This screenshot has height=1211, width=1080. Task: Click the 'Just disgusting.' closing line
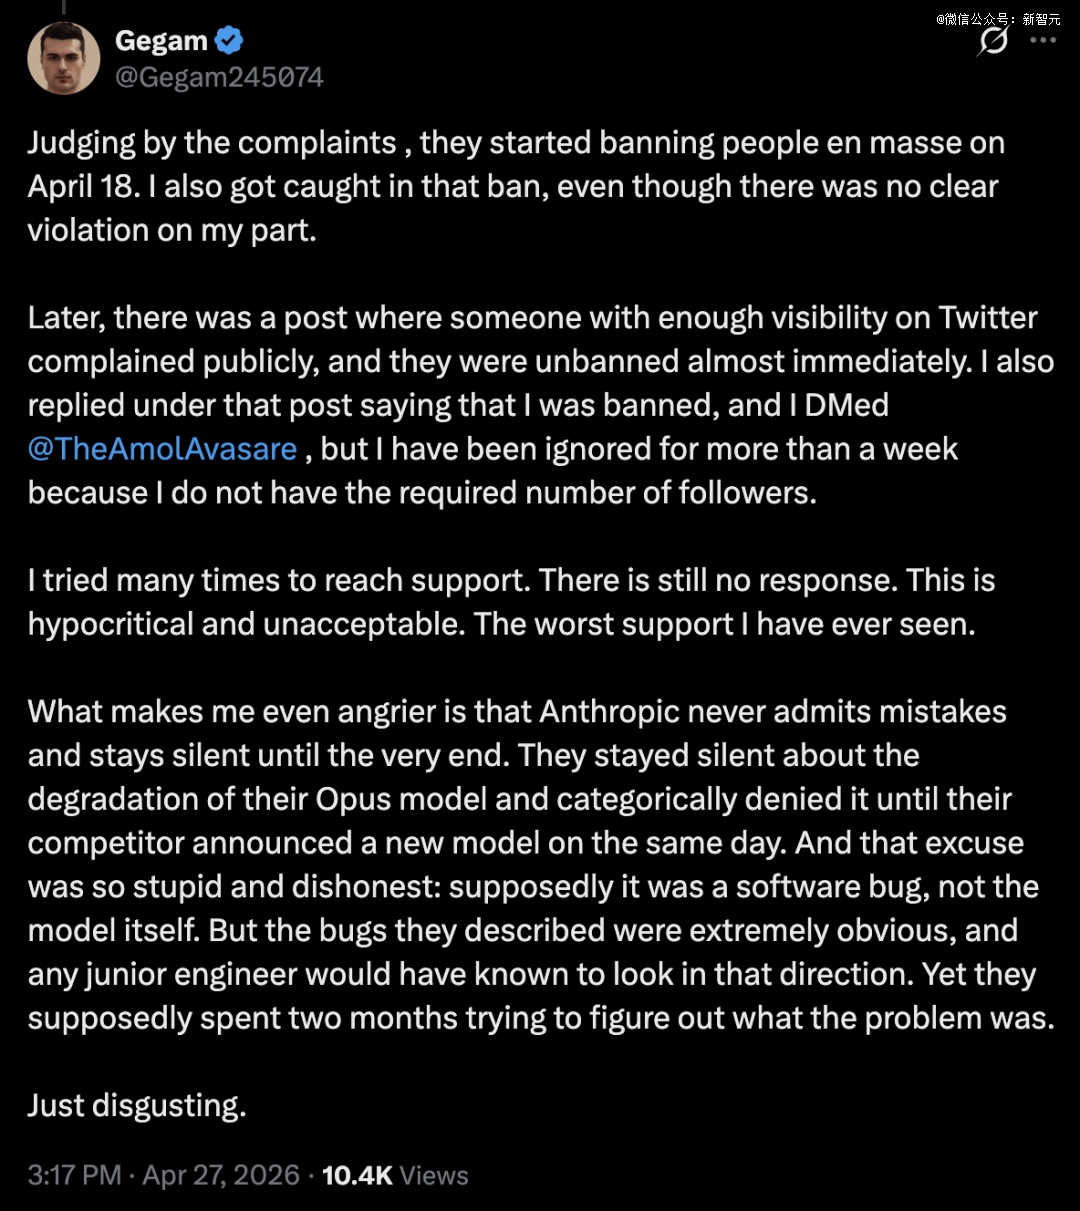pos(137,1106)
